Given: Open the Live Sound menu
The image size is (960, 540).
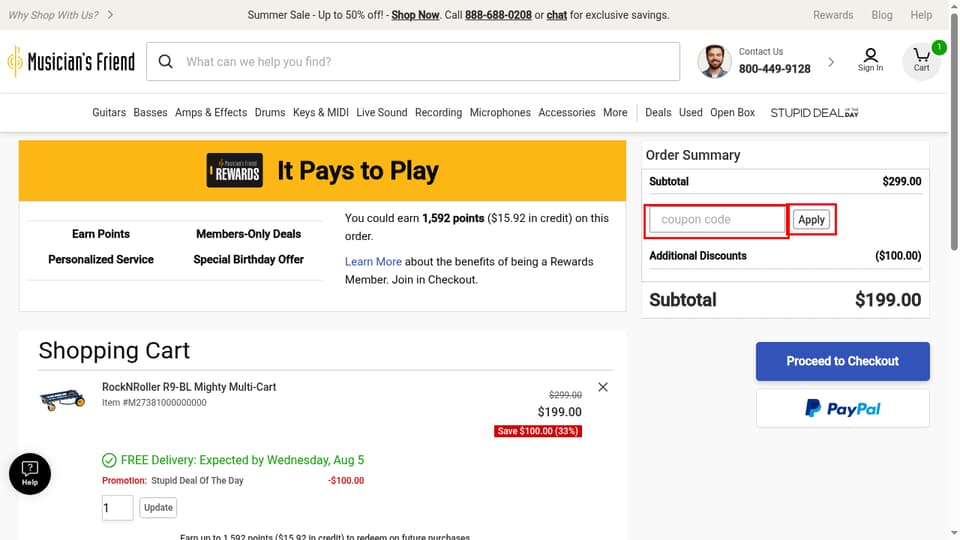Looking at the screenshot, I should coord(381,113).
